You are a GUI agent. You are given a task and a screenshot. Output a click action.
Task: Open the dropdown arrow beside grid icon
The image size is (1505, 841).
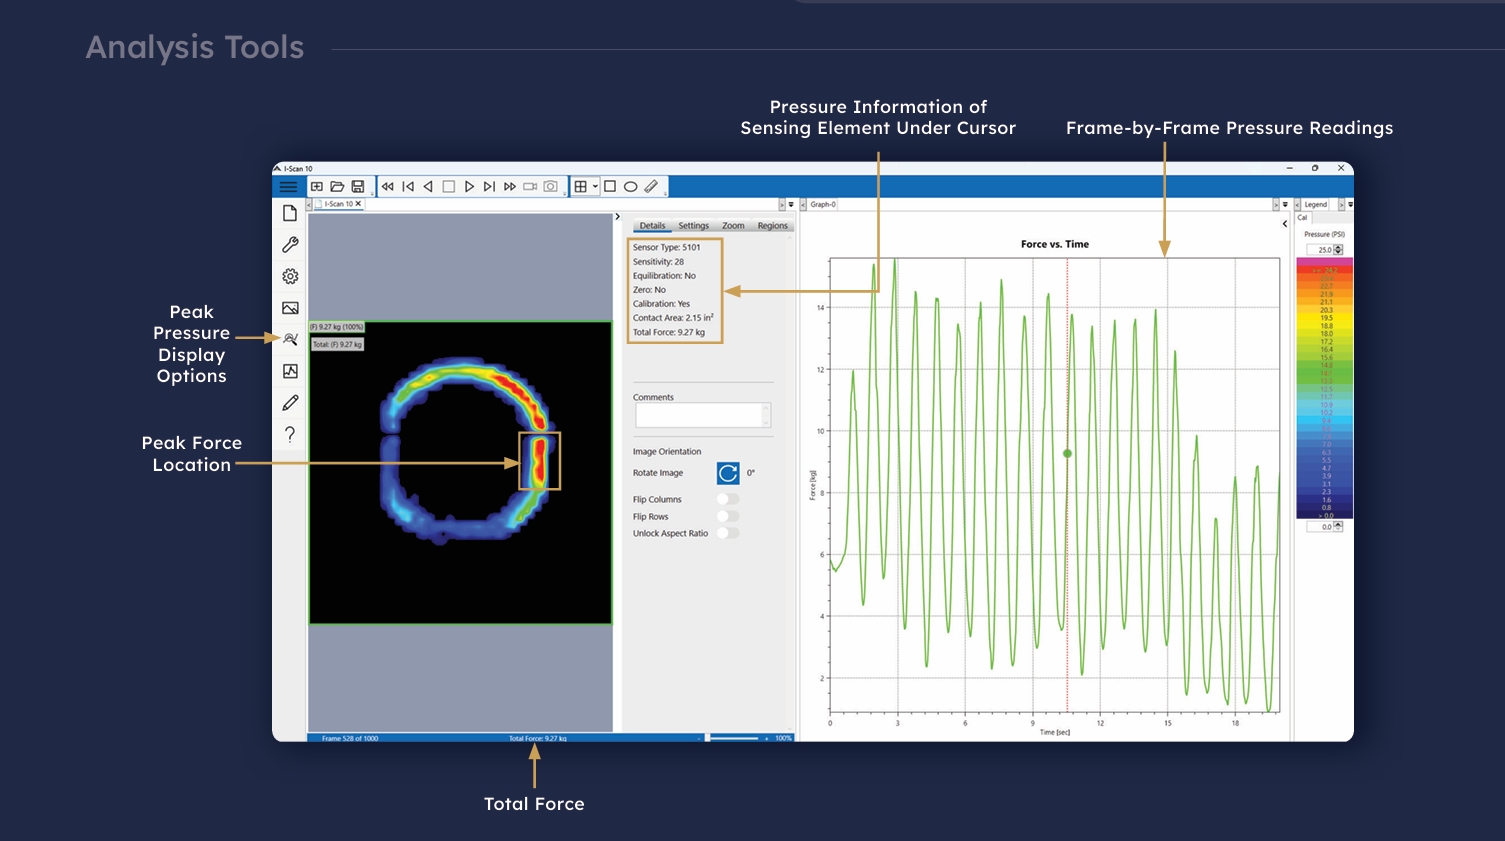(x=595, y=187)
